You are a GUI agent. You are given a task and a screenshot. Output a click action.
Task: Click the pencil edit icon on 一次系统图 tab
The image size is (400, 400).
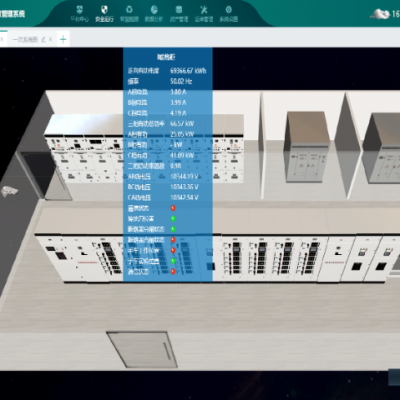point(43,40)
